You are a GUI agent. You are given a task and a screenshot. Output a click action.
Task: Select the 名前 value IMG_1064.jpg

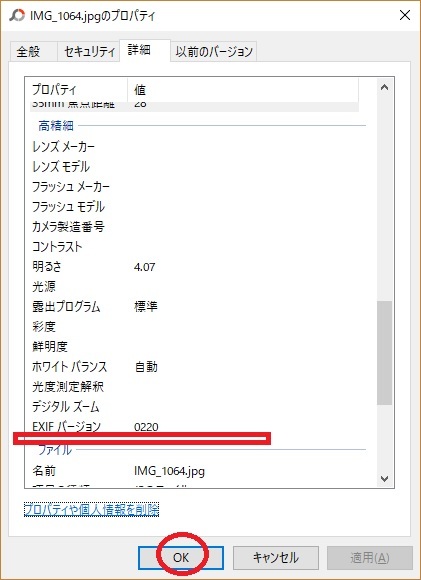click(x=169, y=471)
